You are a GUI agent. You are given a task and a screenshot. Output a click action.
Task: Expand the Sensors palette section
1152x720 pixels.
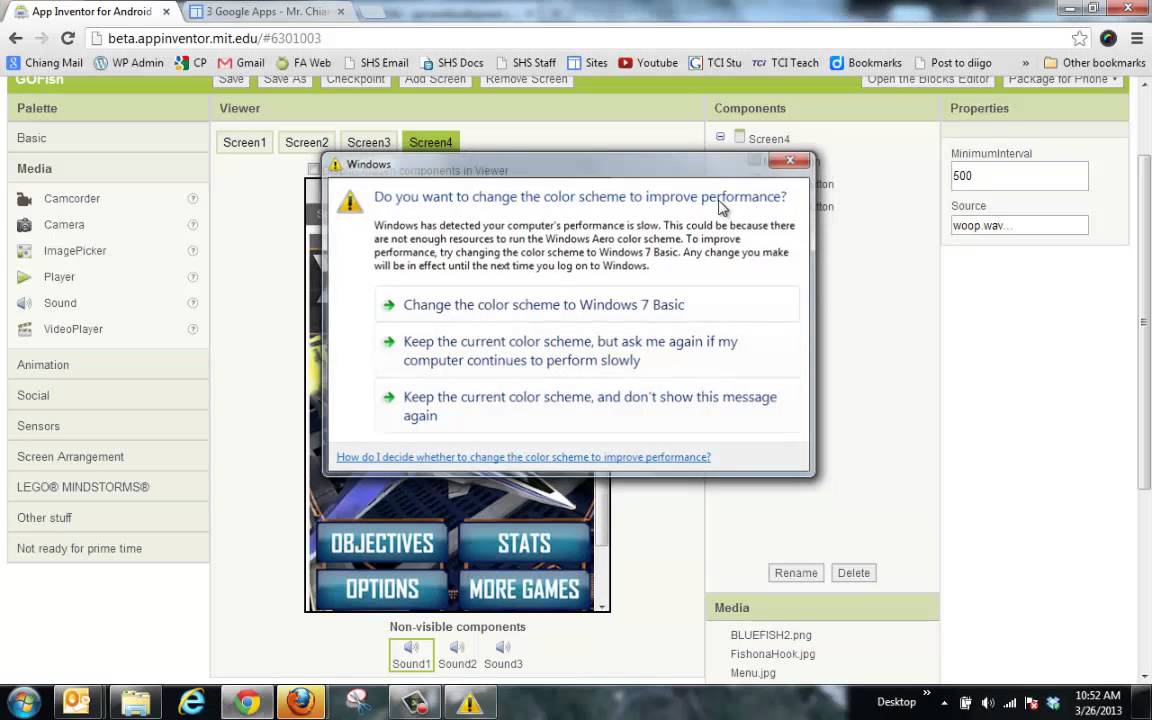click(x=108, y=426)
